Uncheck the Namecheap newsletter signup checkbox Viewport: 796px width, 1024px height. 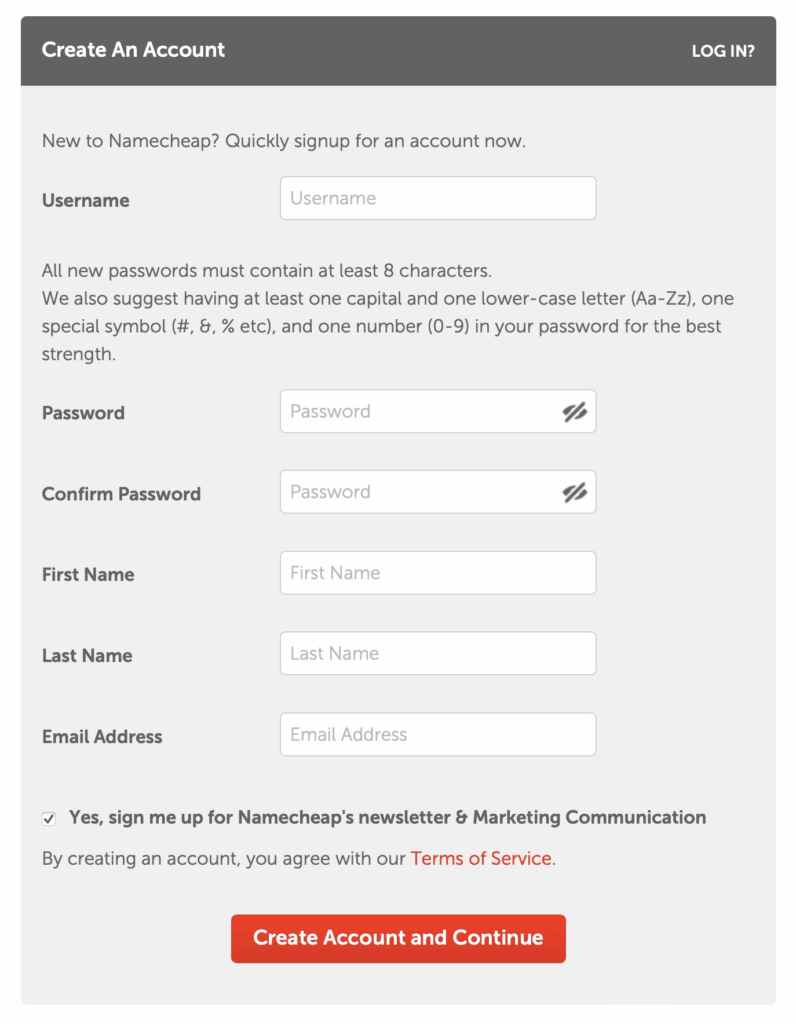point(49,819)
